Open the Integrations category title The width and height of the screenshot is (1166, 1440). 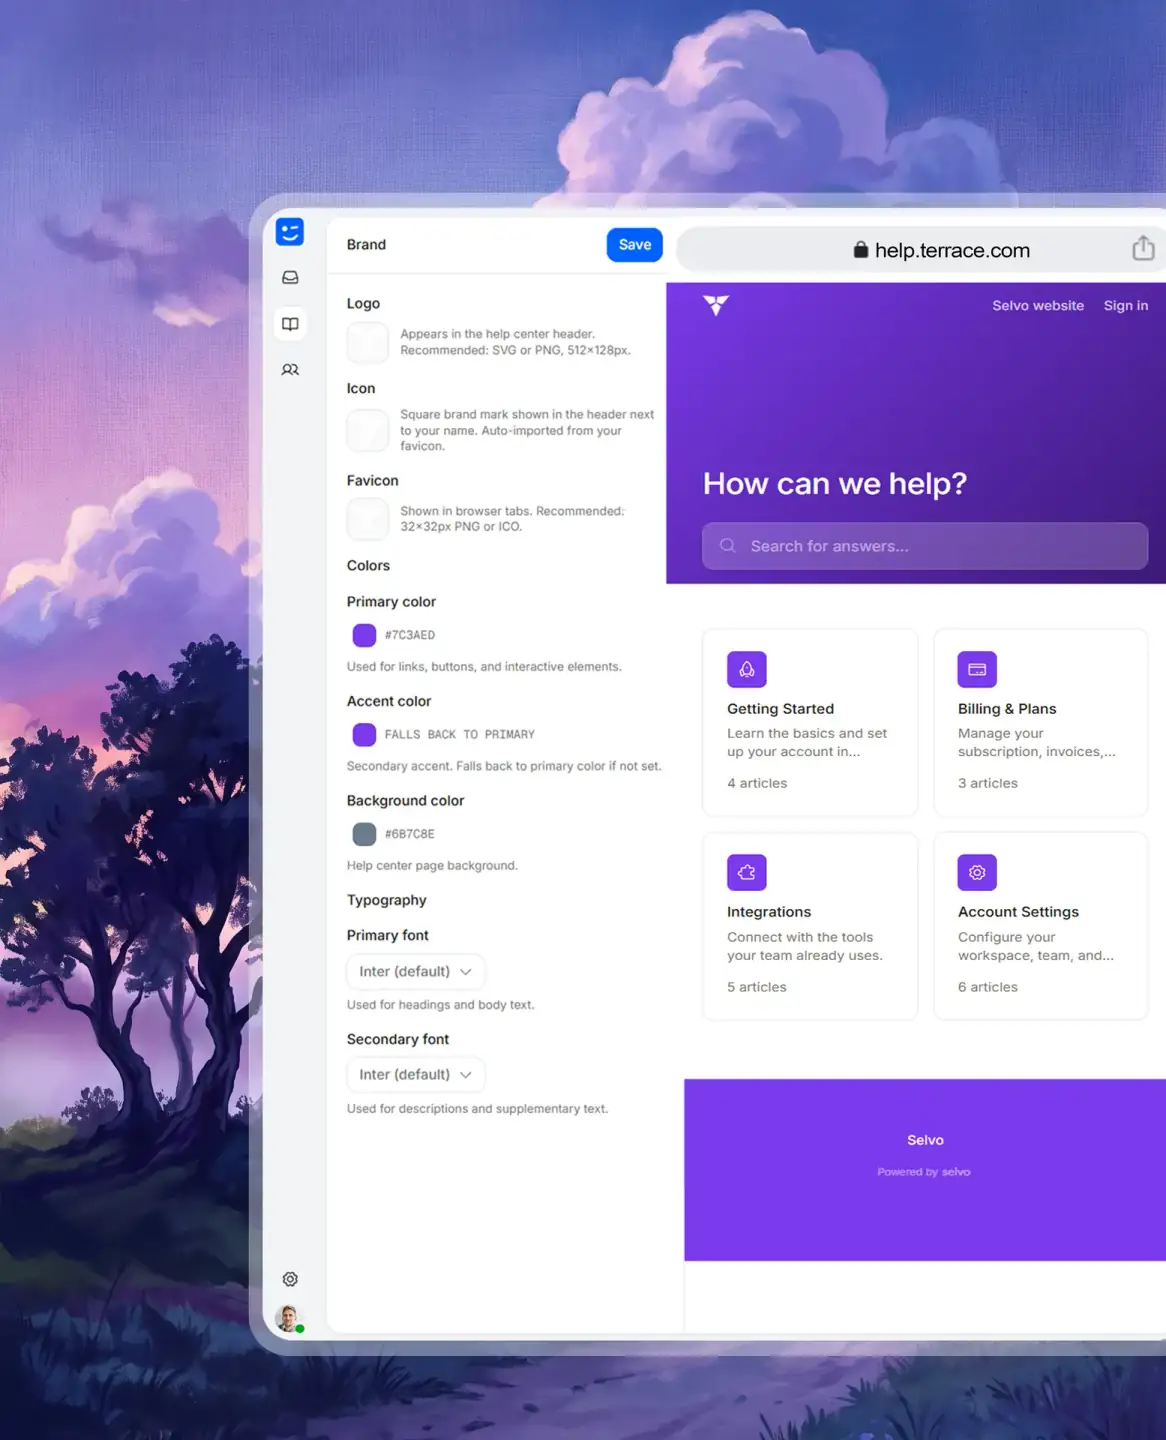coord(769,912)
